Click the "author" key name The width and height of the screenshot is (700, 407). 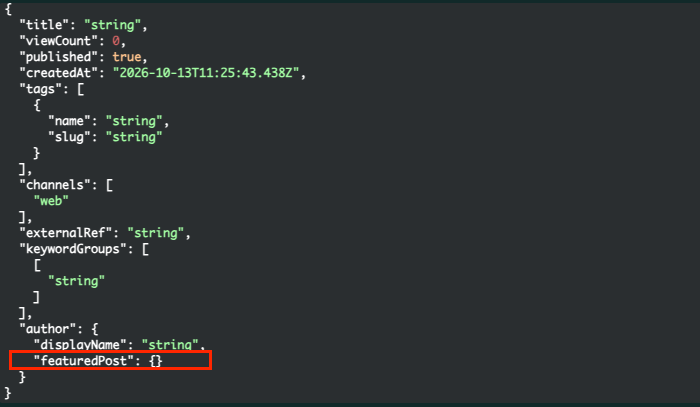(x=48, y=329)
